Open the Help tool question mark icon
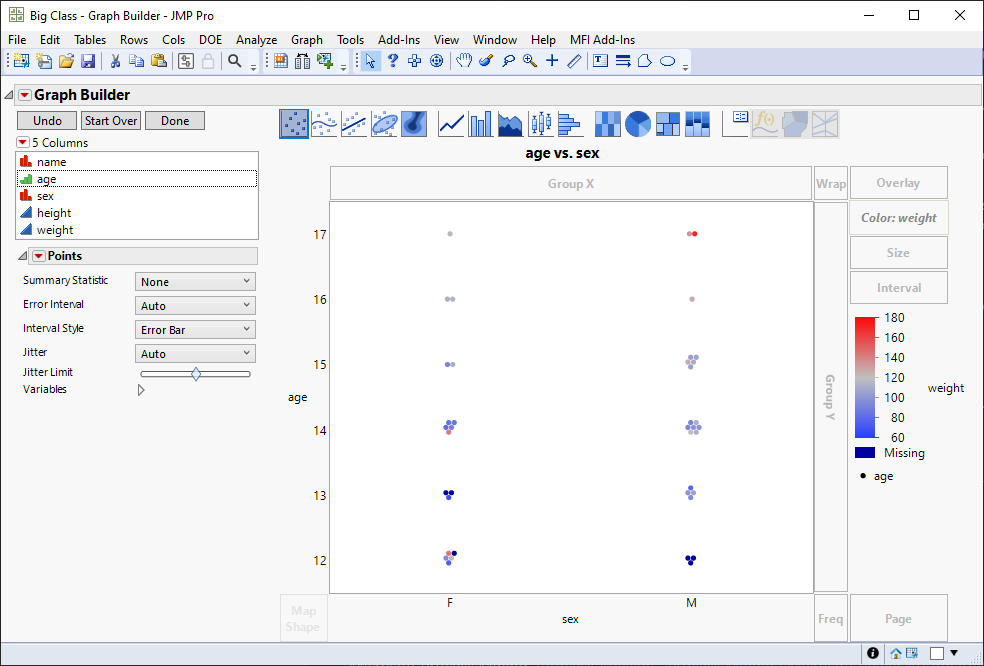The image size is (984, 666). (392, 61)
